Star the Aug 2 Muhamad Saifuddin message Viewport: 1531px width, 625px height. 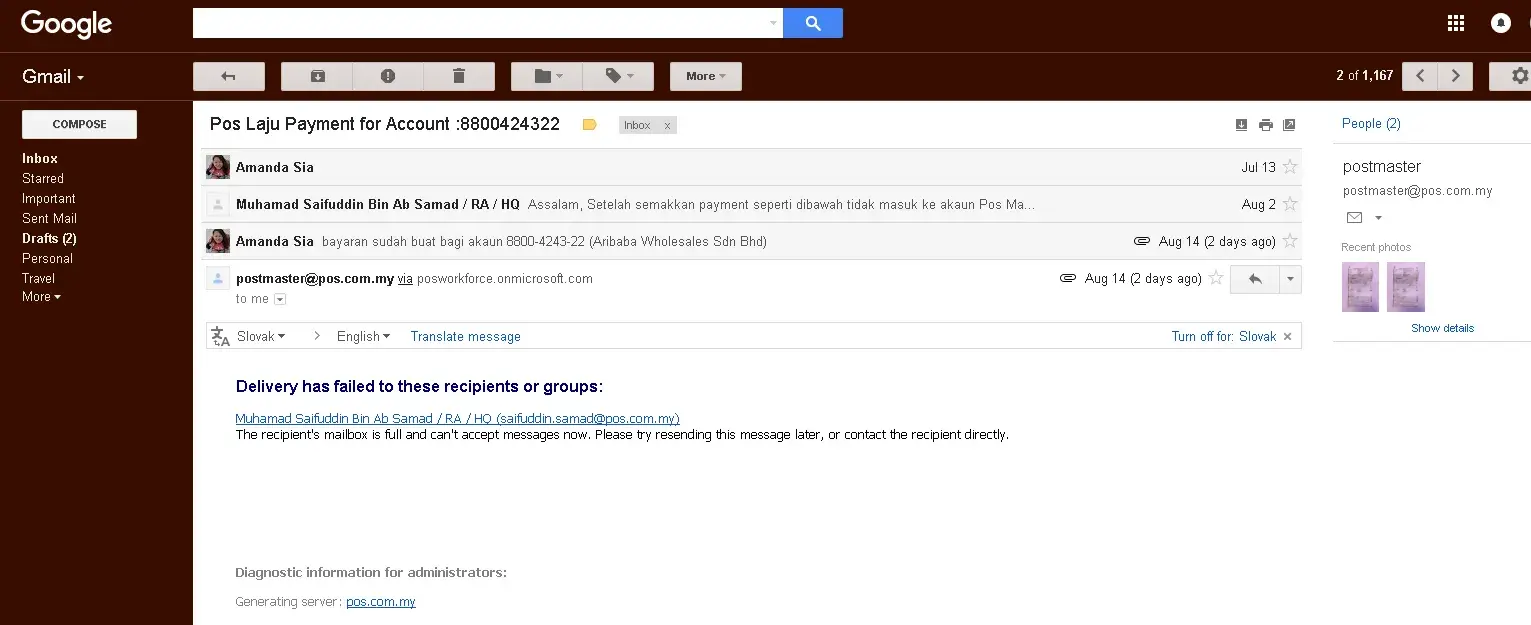pyautogui.click(x=1290, y=204)
